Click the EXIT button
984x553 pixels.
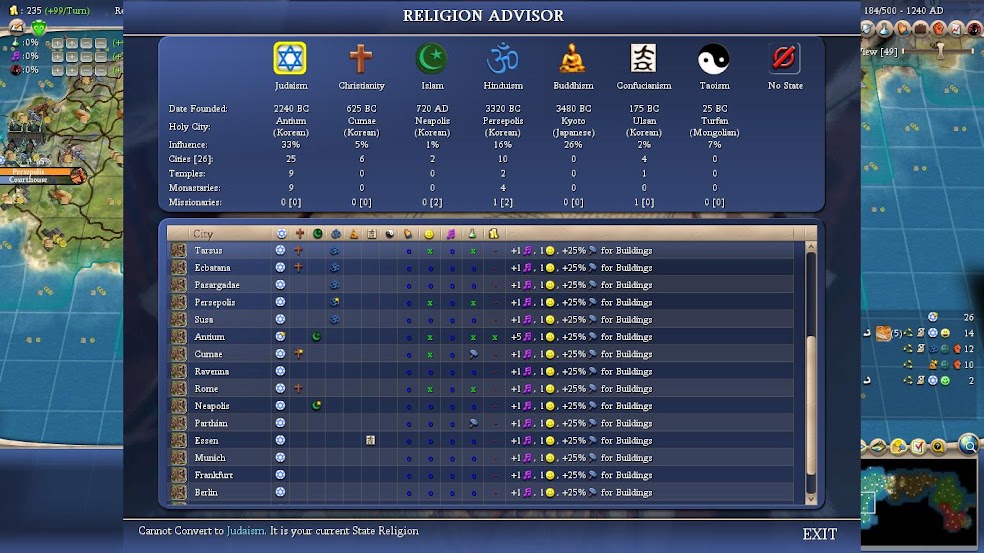820,534
